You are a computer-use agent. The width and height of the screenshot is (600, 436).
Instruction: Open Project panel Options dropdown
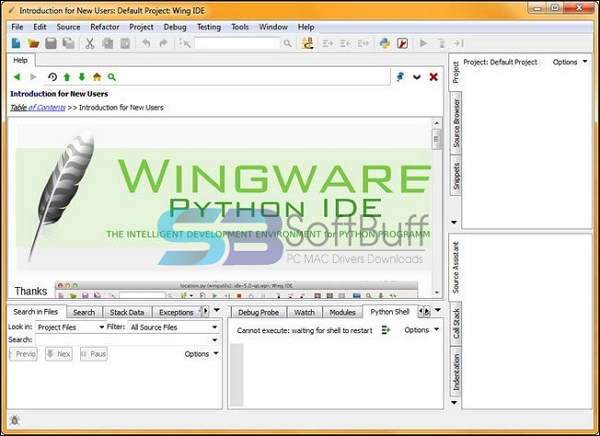point(569,62)
